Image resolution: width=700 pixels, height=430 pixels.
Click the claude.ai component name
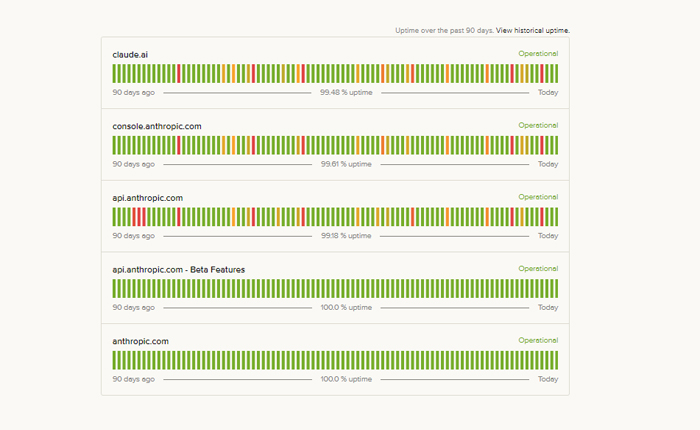pyautogui.click(x=131, y=54)
